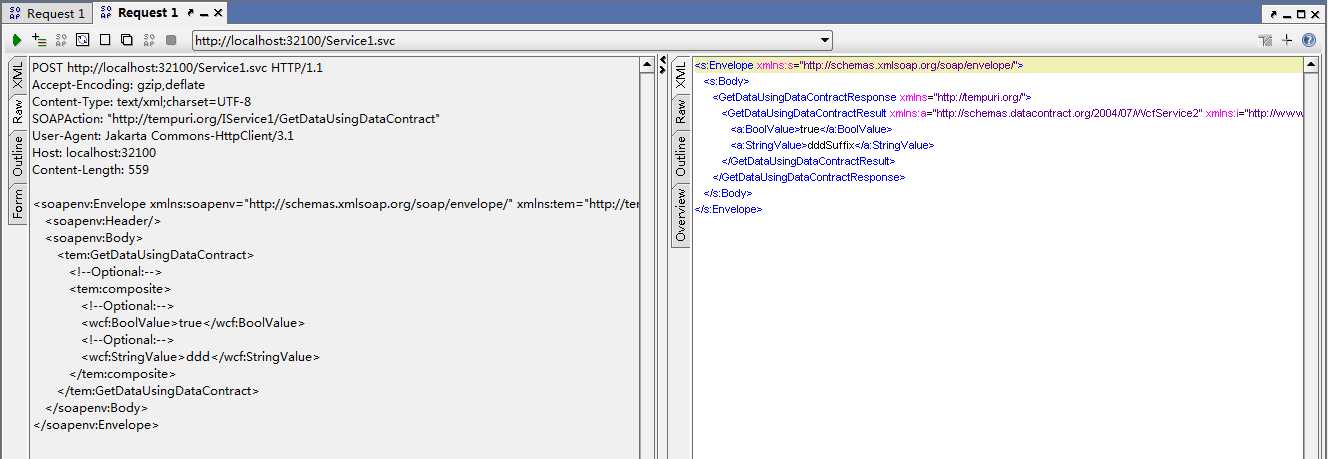Click the wcf:StringValue ddd line in request
Screen dimensions: 1328x459
[200, 357]
